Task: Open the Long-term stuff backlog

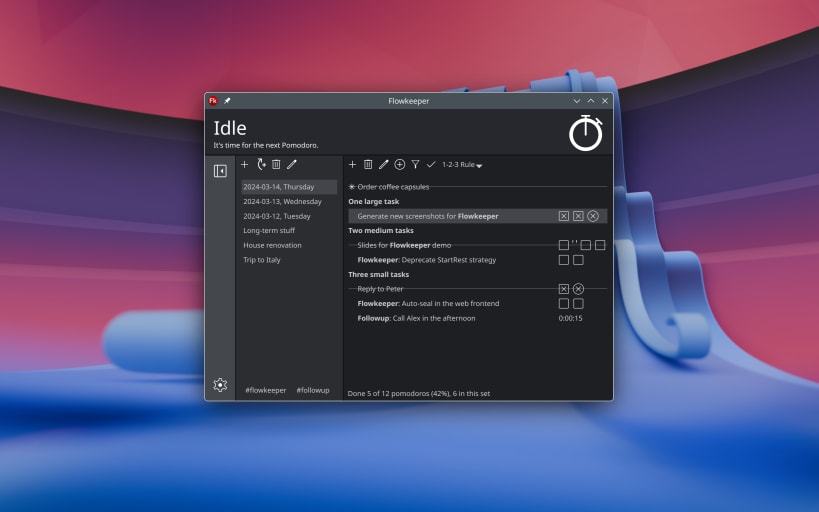Action: click(289, 230)
